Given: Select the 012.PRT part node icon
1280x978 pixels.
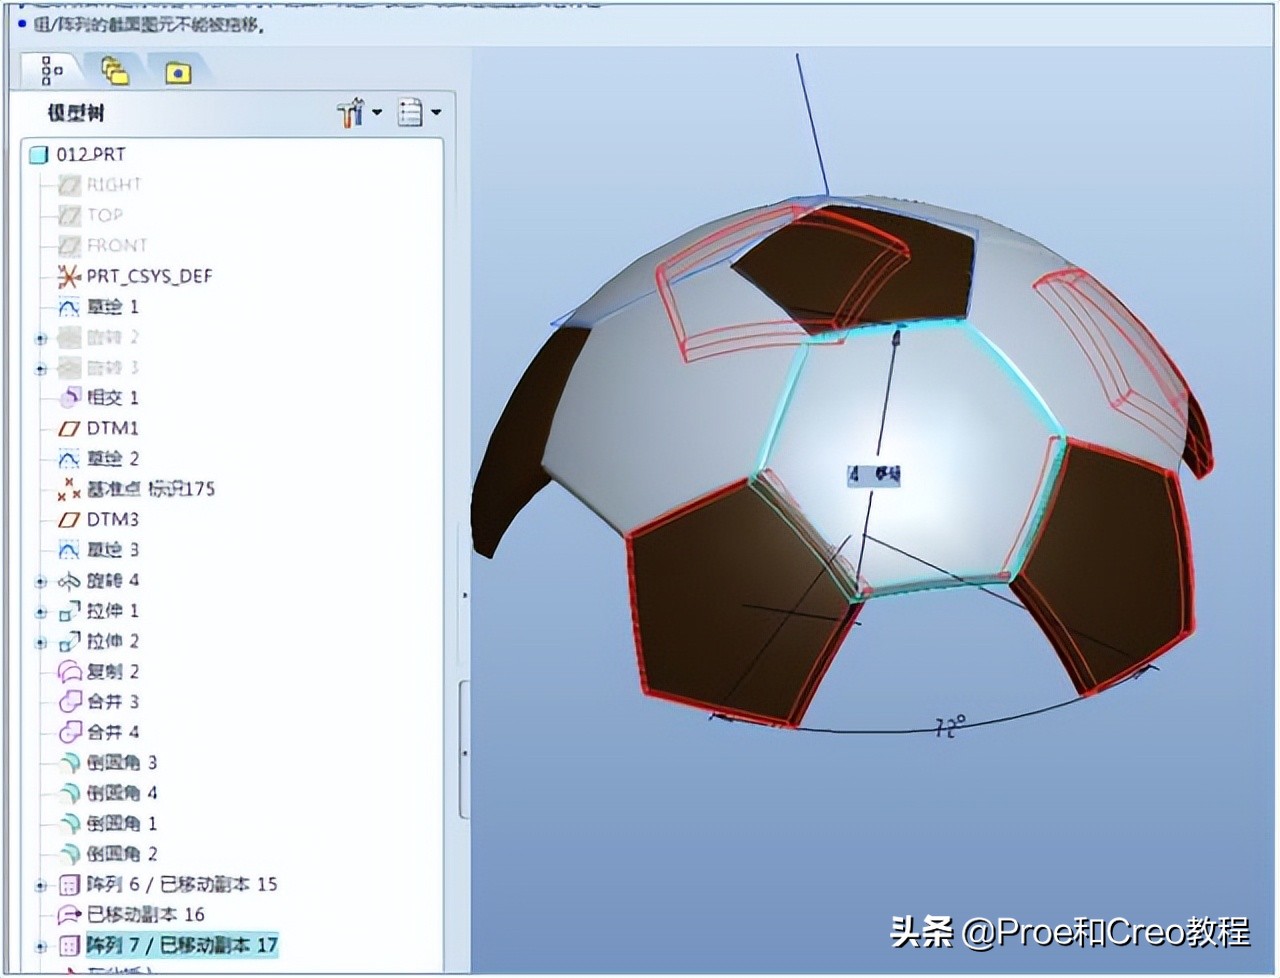Looking at the screenshot, I should point(40,154).
